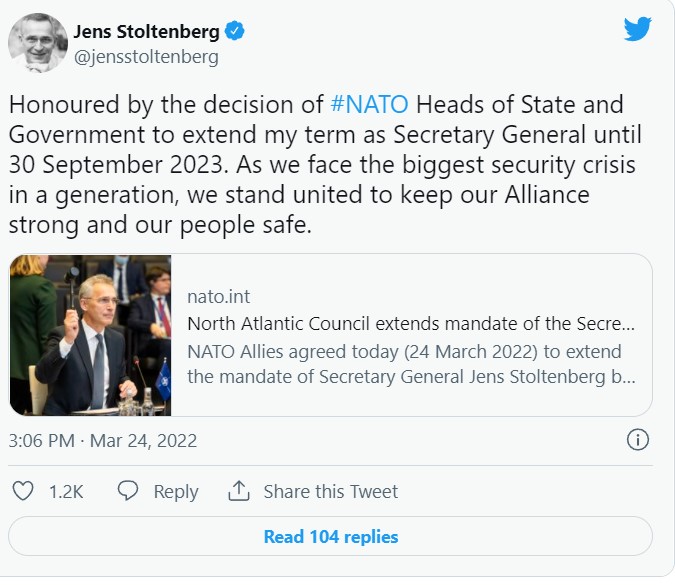The image size is (675, 585).
Task: Open the NATO article preview photo
Action: coord(91,335)
